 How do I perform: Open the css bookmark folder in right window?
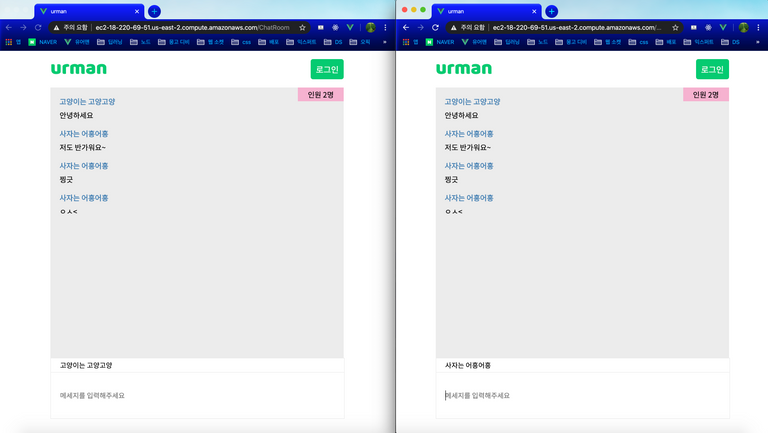click(x=638, y=42)
